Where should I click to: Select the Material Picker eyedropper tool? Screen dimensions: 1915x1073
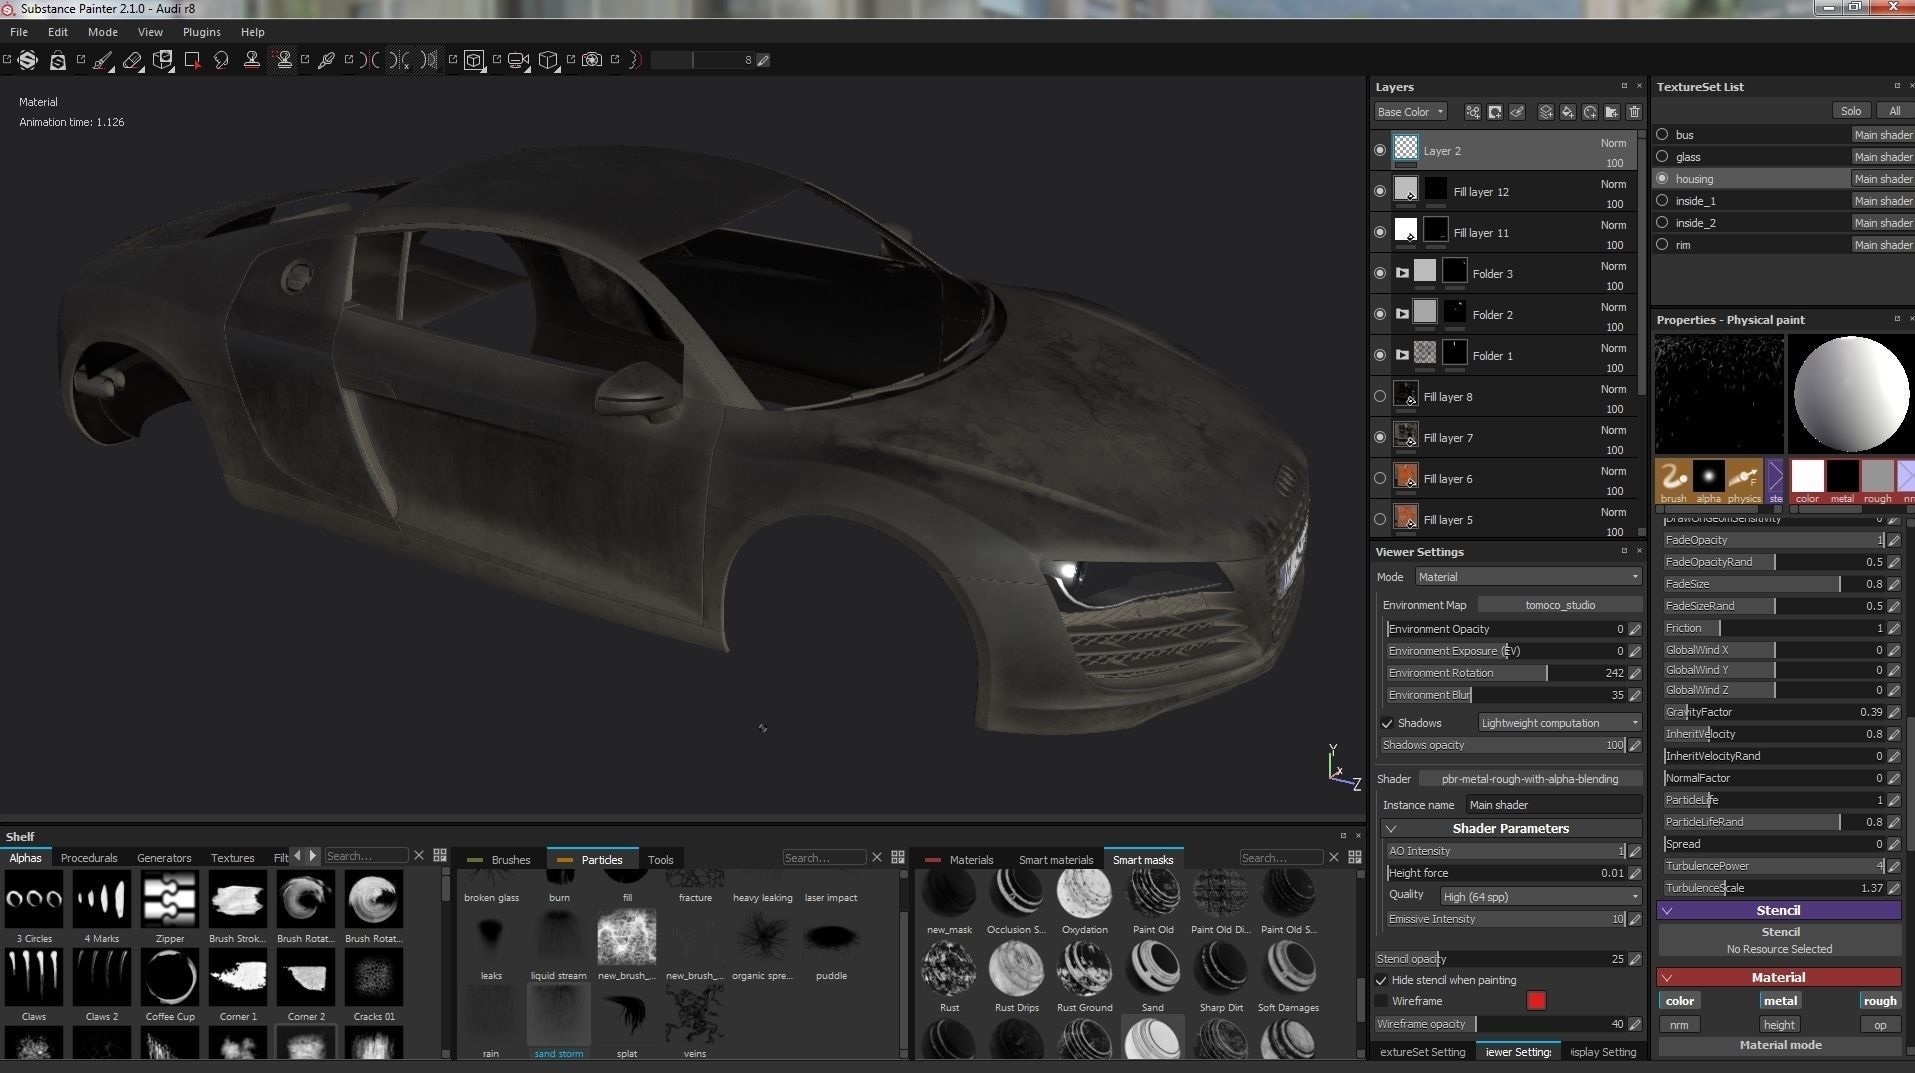click(x=326, y=60)
